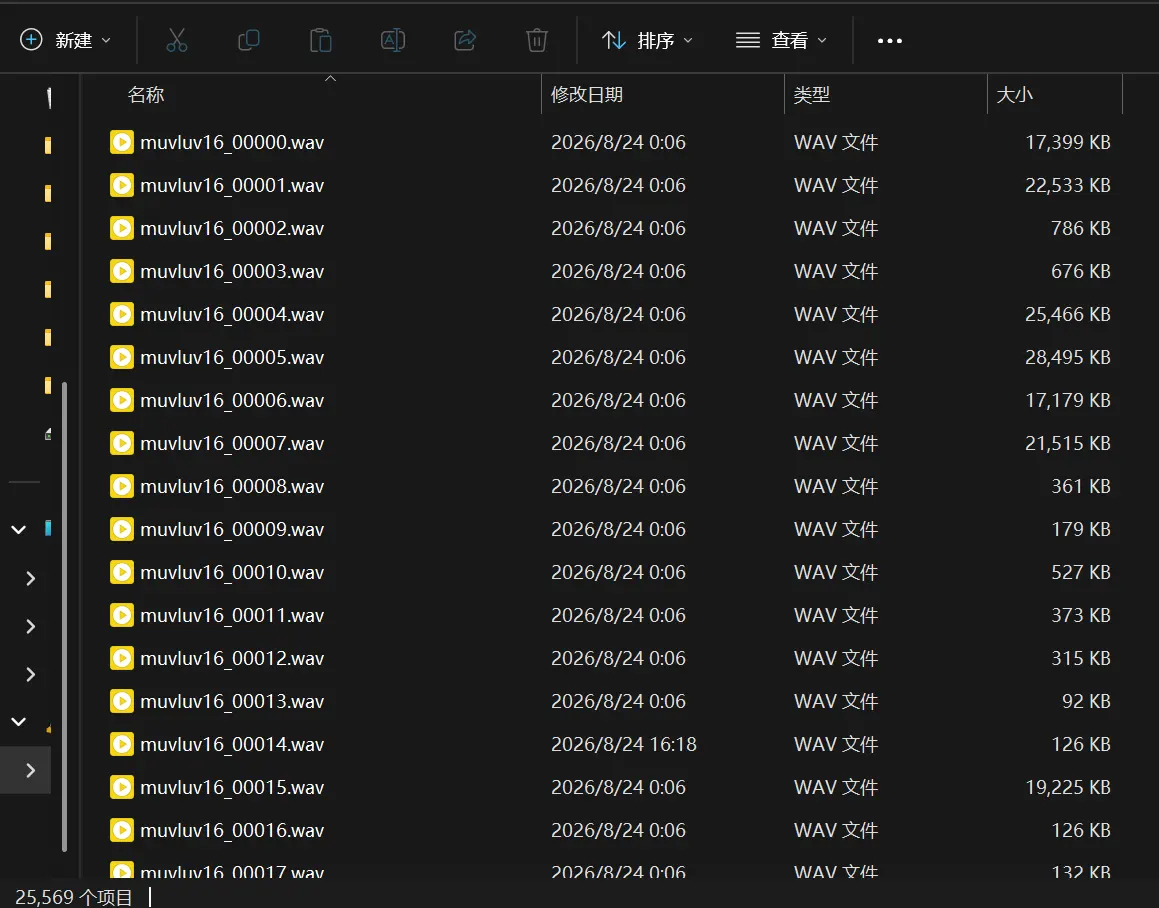Click icon of muvluv16_00016.wav
This screenshot has height=908, width=1159.
click(122, 830)
